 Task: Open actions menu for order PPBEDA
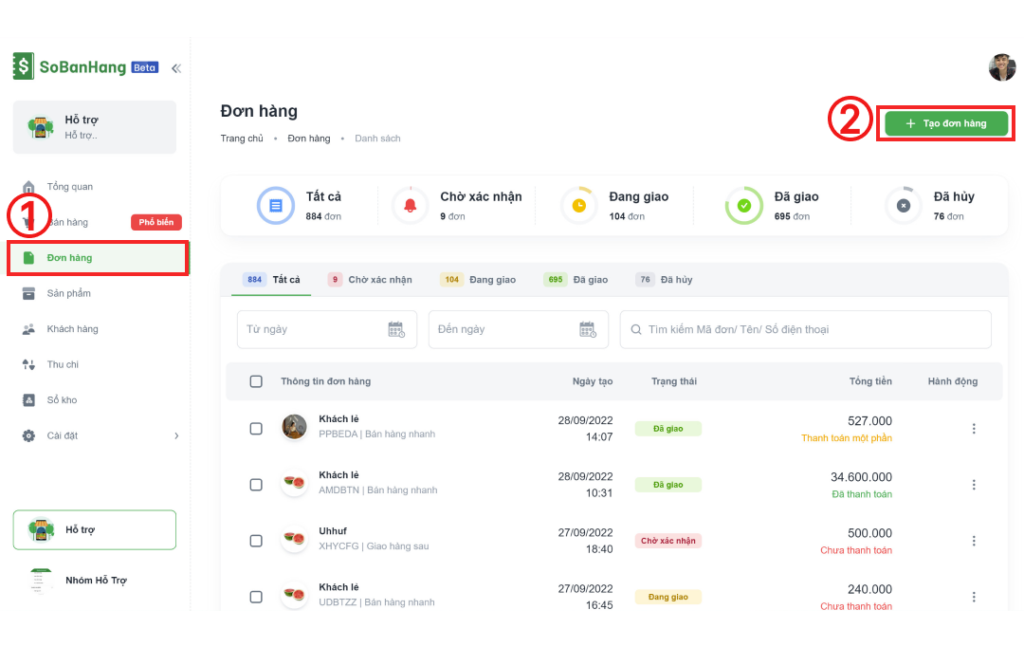[973, 428]
